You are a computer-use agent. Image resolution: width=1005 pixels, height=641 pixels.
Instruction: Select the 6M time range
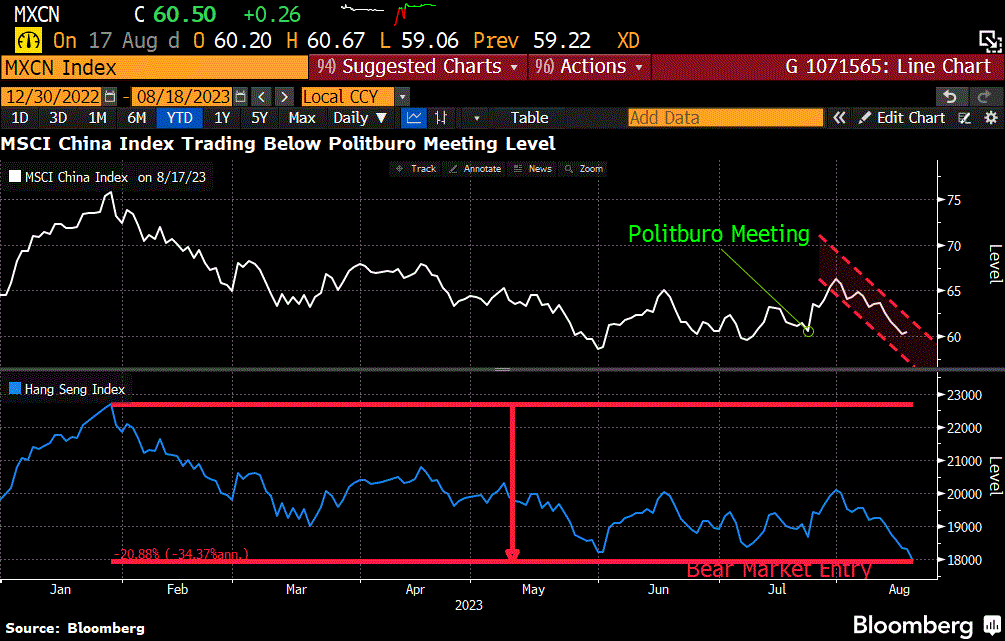coord(137,118)
